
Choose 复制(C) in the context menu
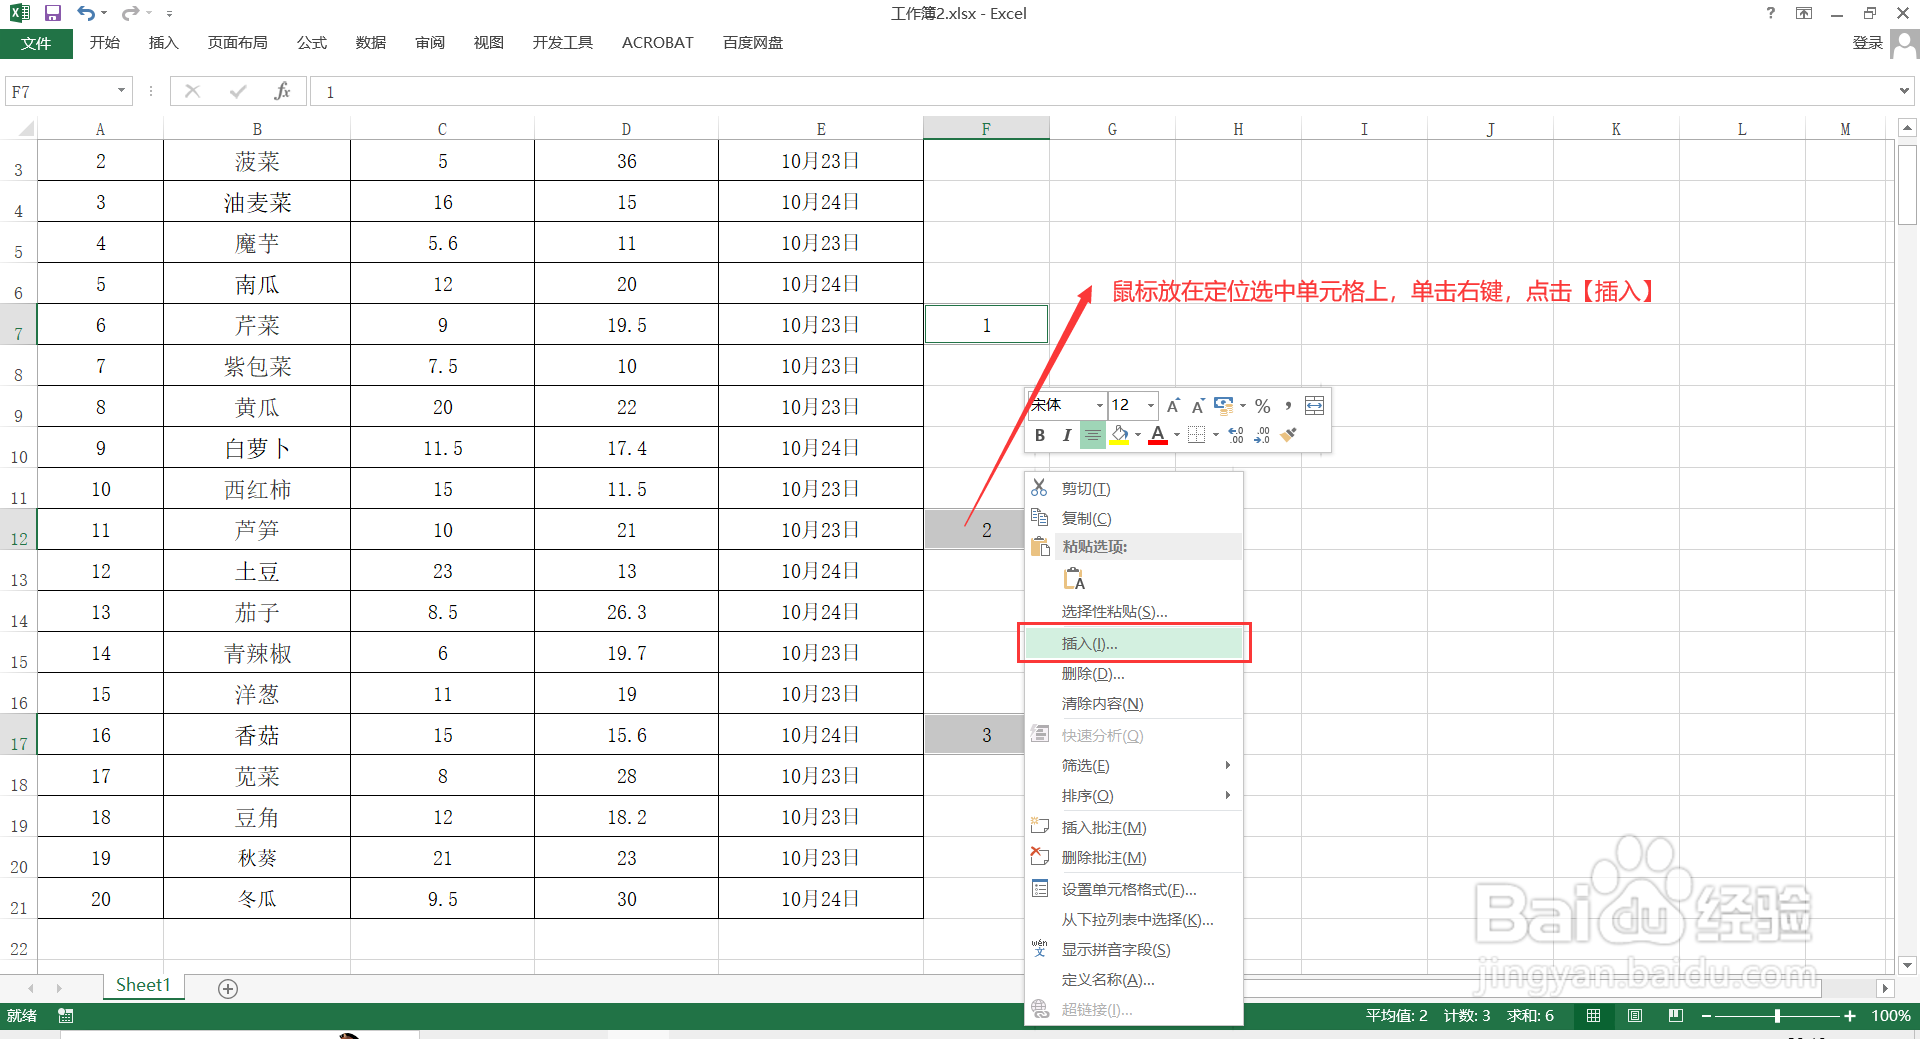click(x=1134, y=518)
